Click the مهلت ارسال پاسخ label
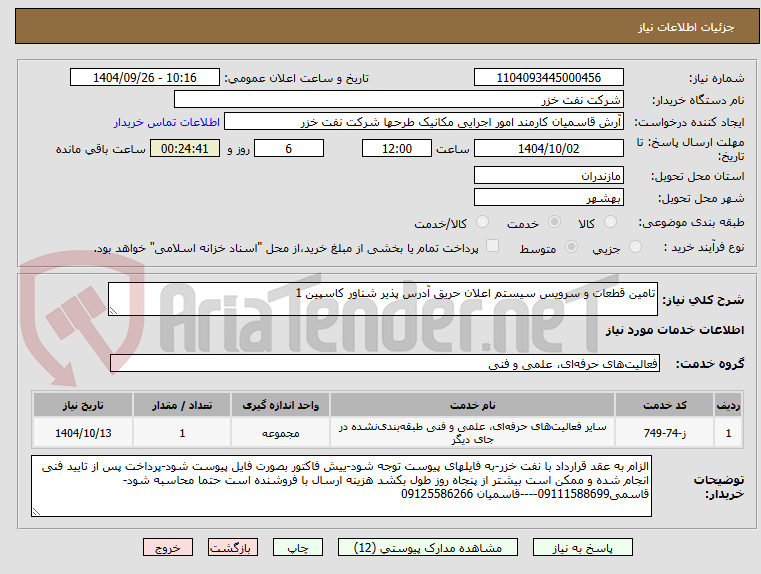 pos(690,149)
